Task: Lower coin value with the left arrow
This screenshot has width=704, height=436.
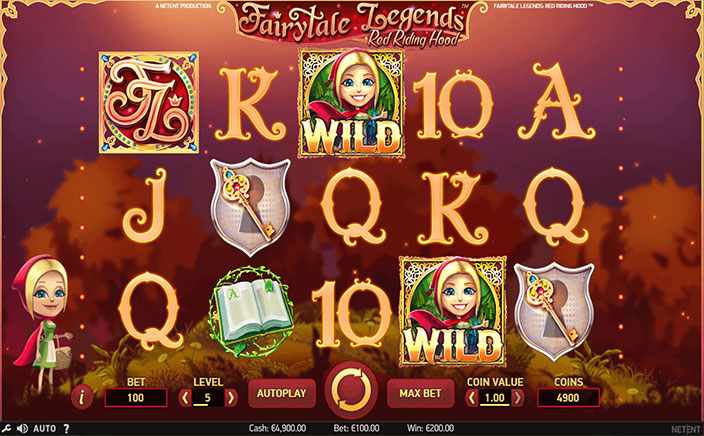Action: pyautogui.click(x=471, y=397)
